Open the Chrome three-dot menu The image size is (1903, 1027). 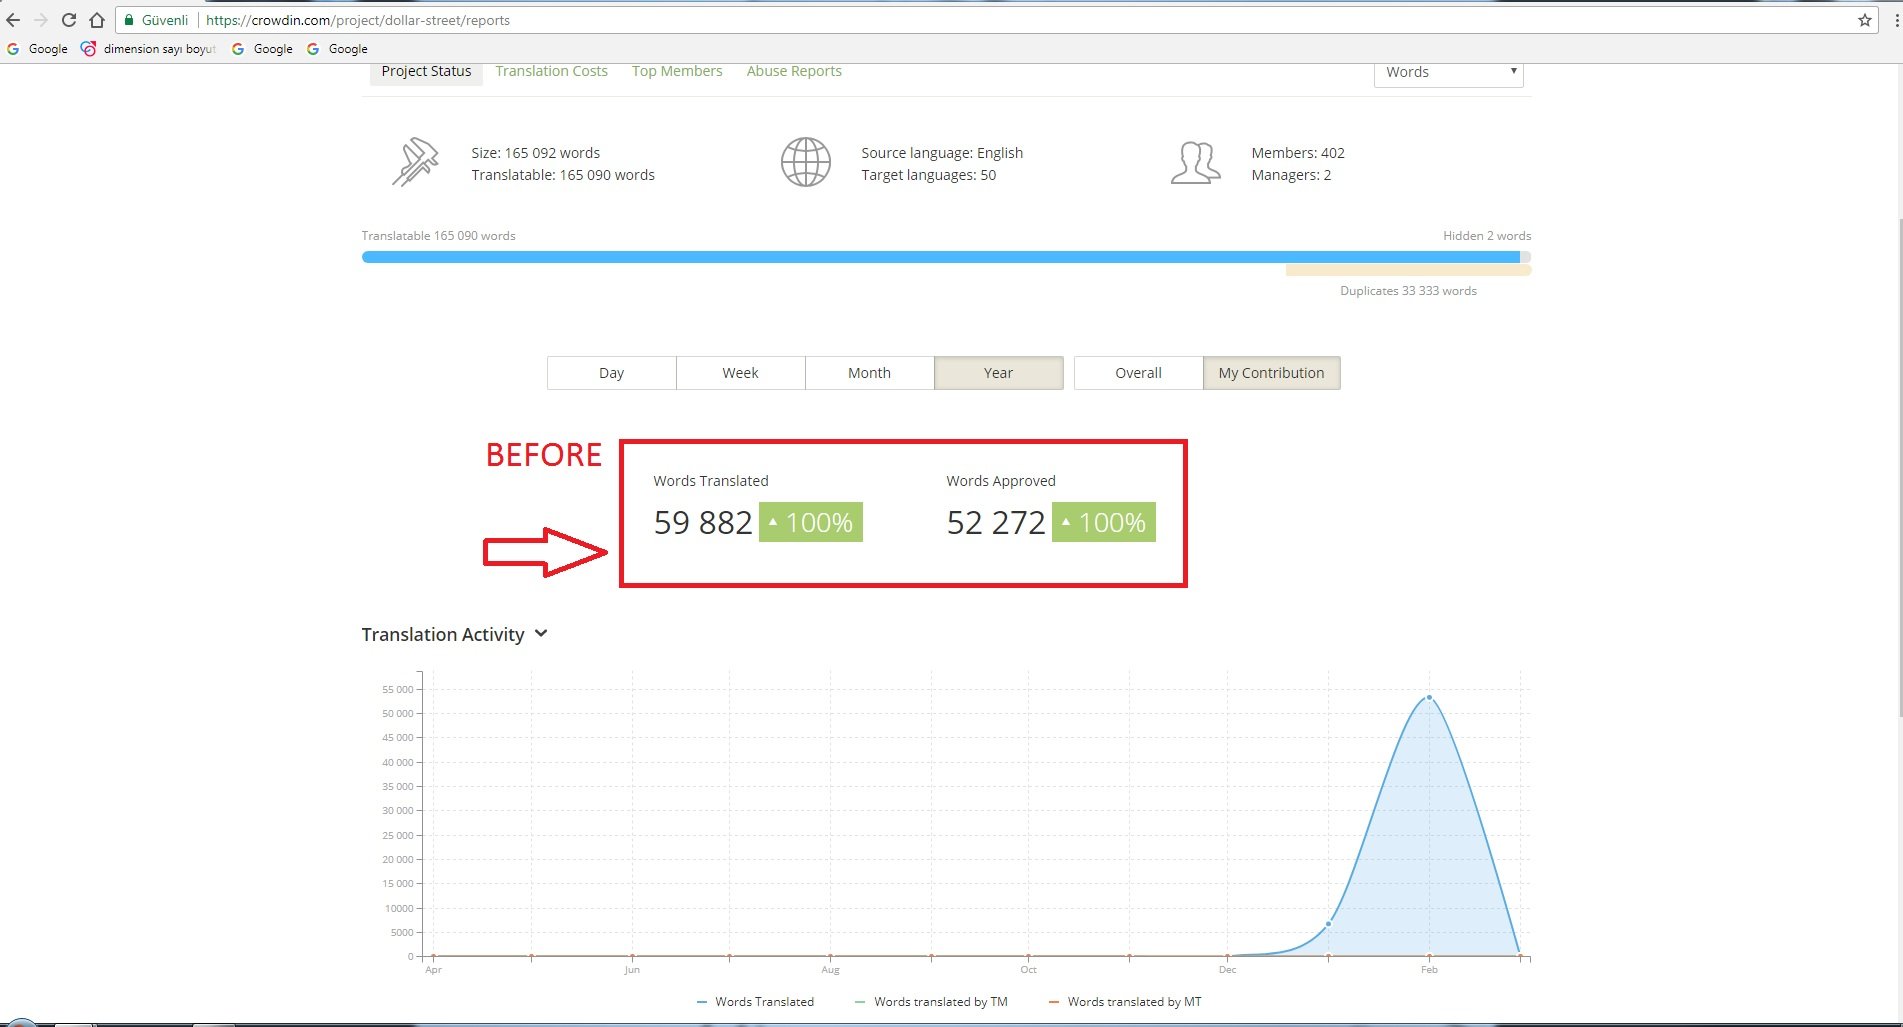tap(1896, 20)
